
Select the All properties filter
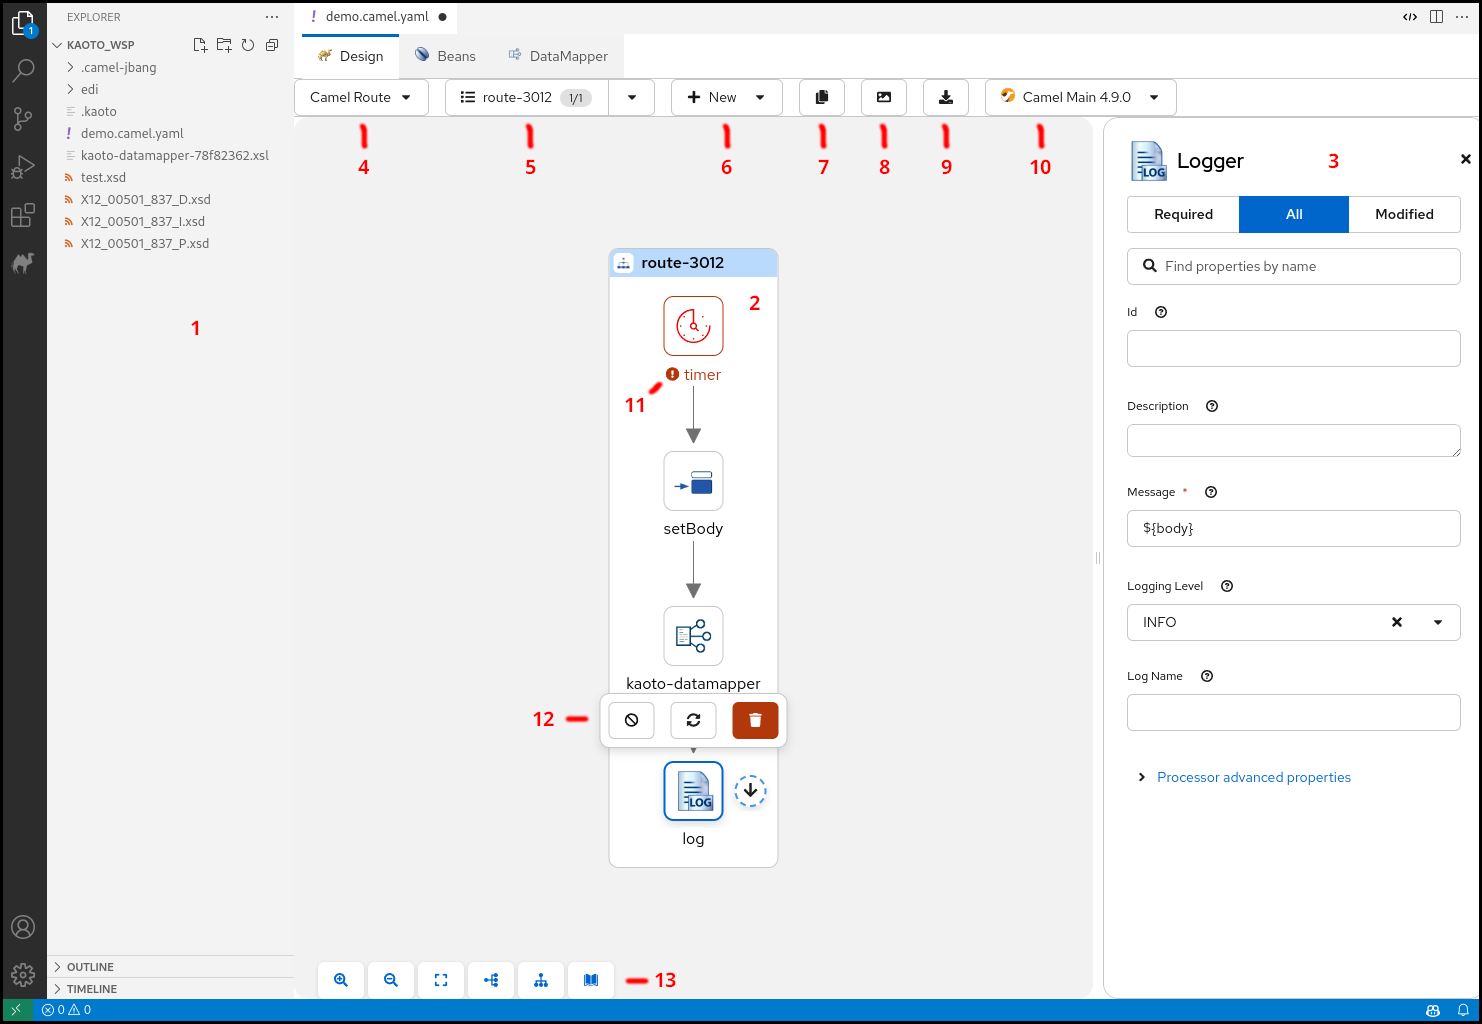tap(1294, 214)
